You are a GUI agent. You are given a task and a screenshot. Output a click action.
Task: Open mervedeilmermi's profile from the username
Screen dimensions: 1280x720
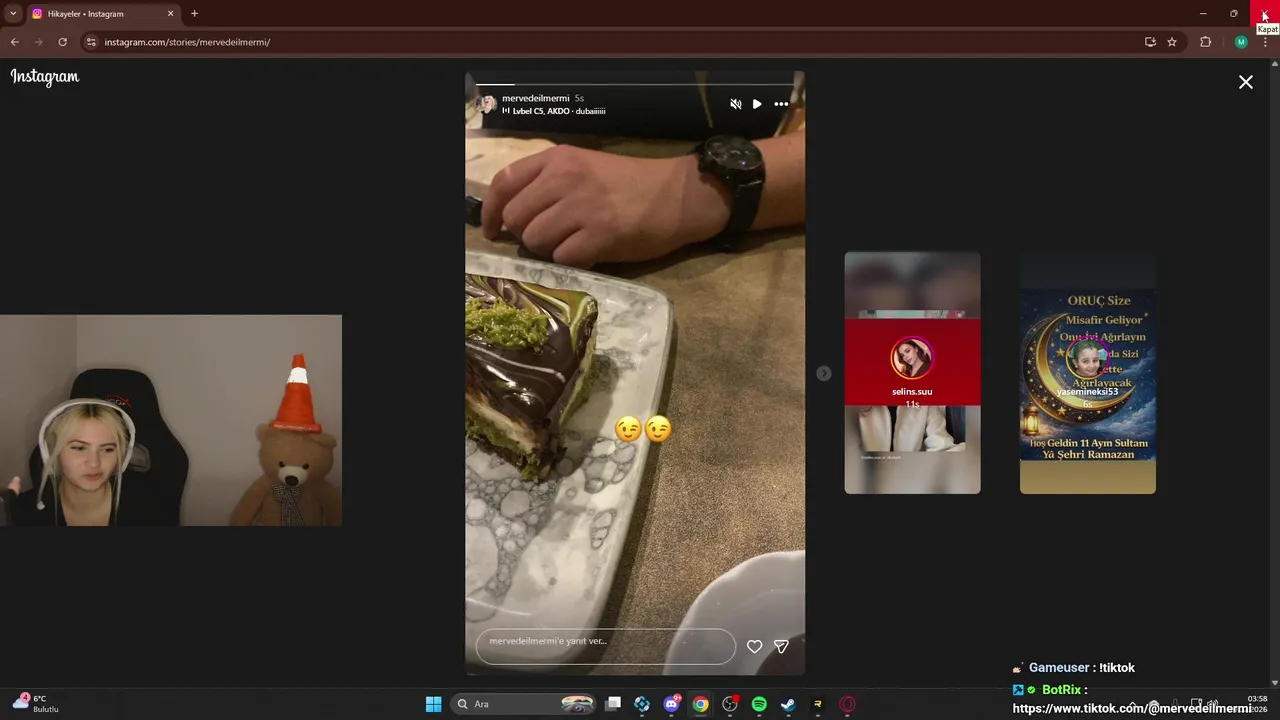[536, 98]
